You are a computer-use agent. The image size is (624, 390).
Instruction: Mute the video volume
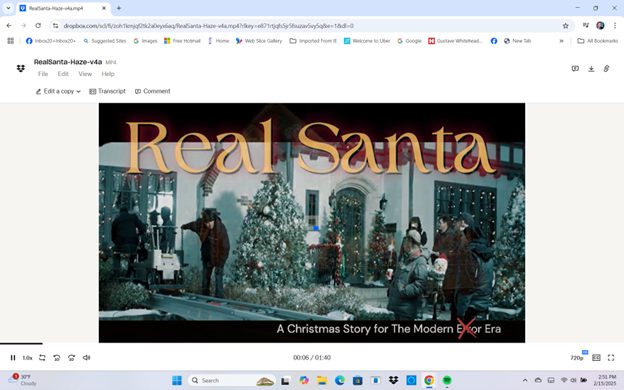86,357
